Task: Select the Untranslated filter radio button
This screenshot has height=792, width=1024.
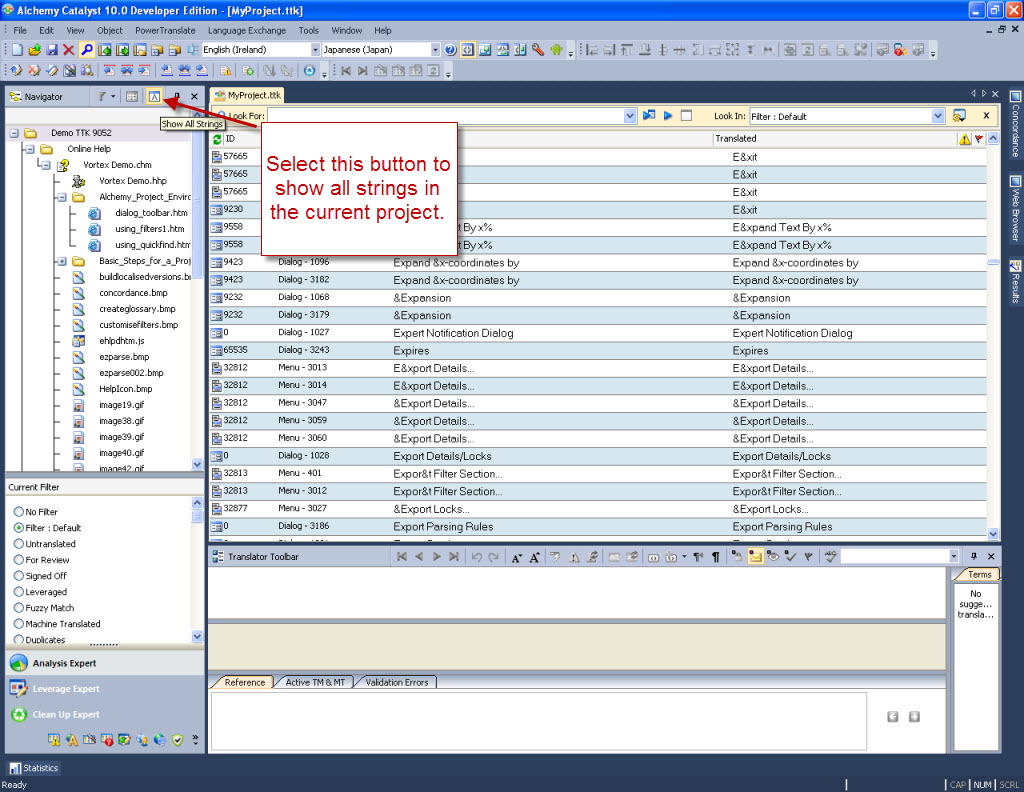Action: coord(19,544)
